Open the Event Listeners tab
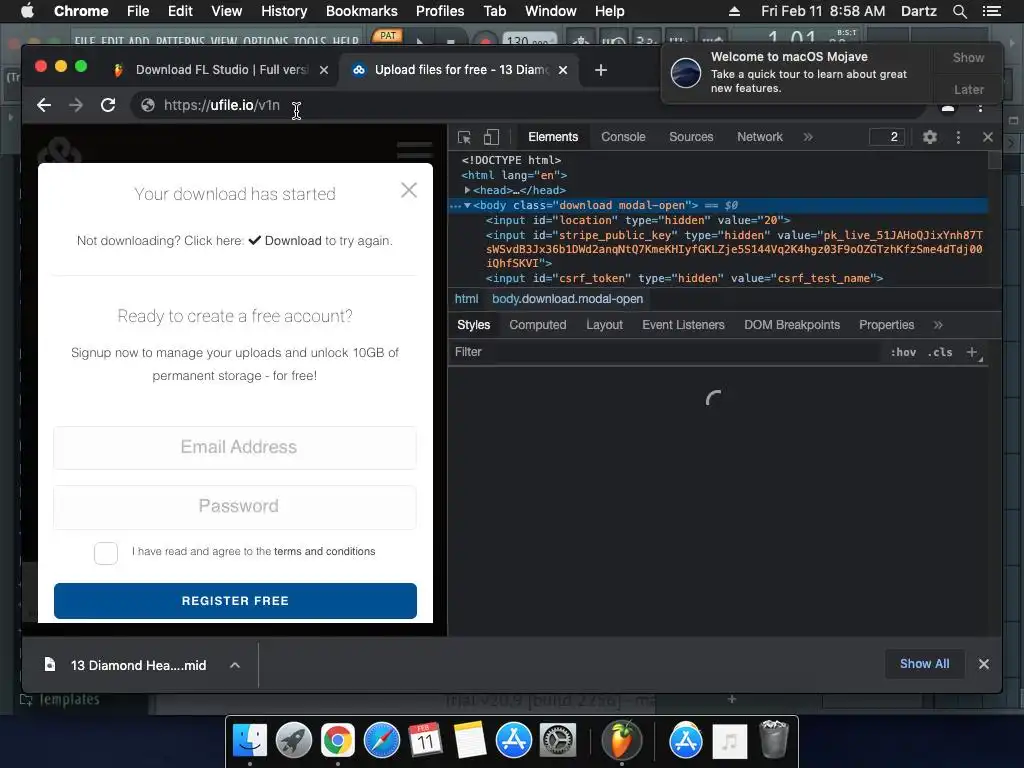 tap(683, 325)
